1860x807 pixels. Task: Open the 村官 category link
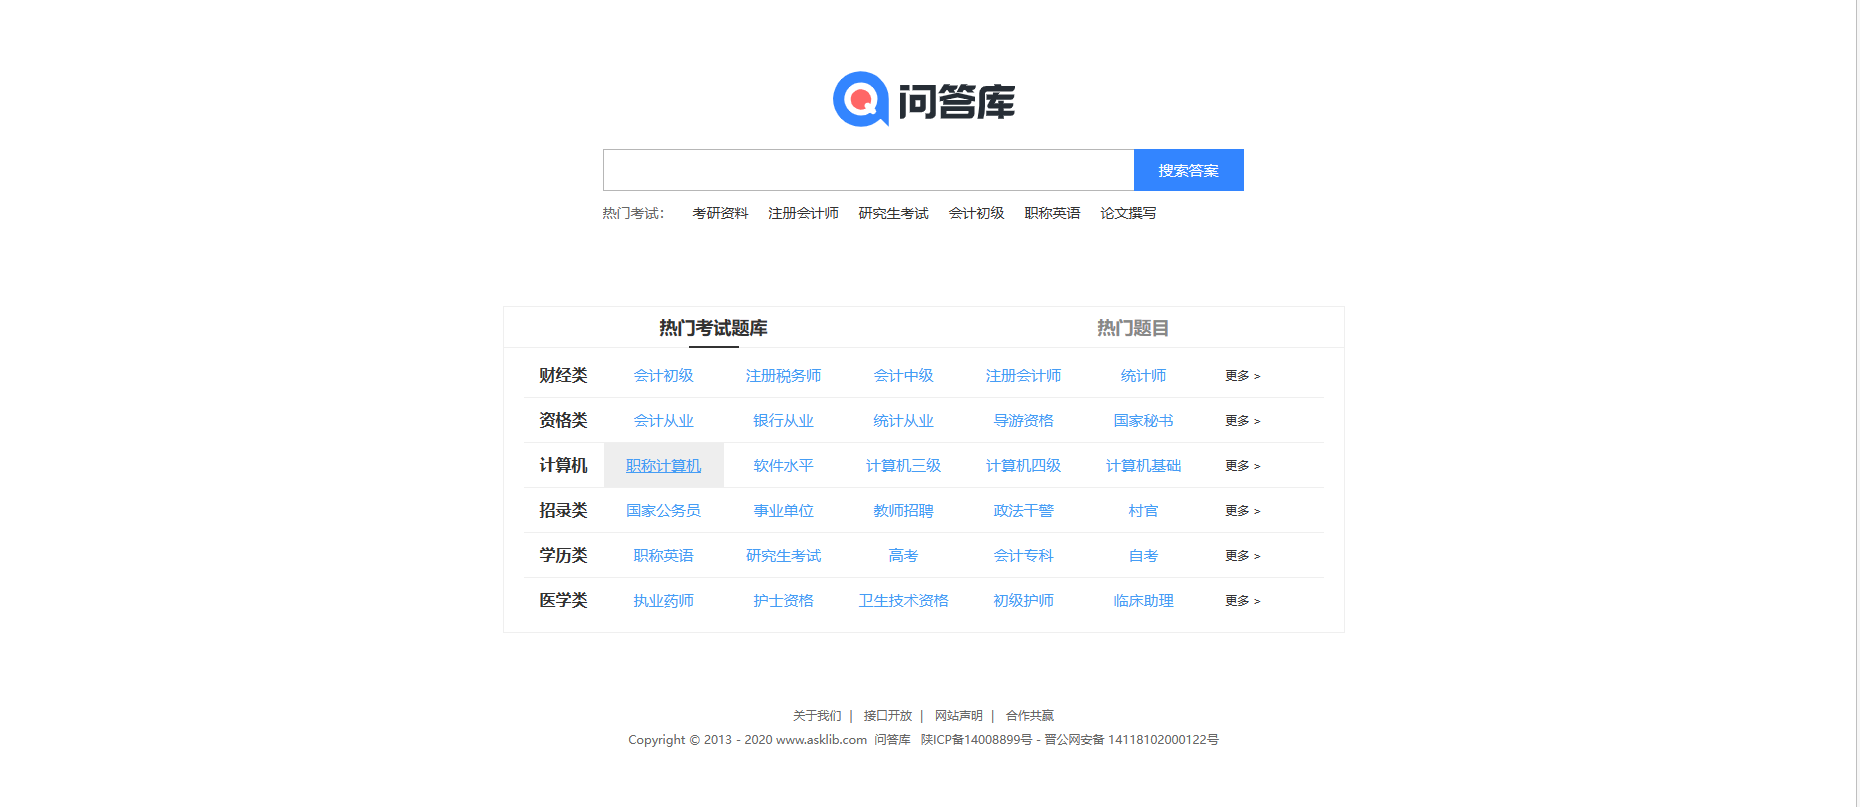pos(1143,511)
